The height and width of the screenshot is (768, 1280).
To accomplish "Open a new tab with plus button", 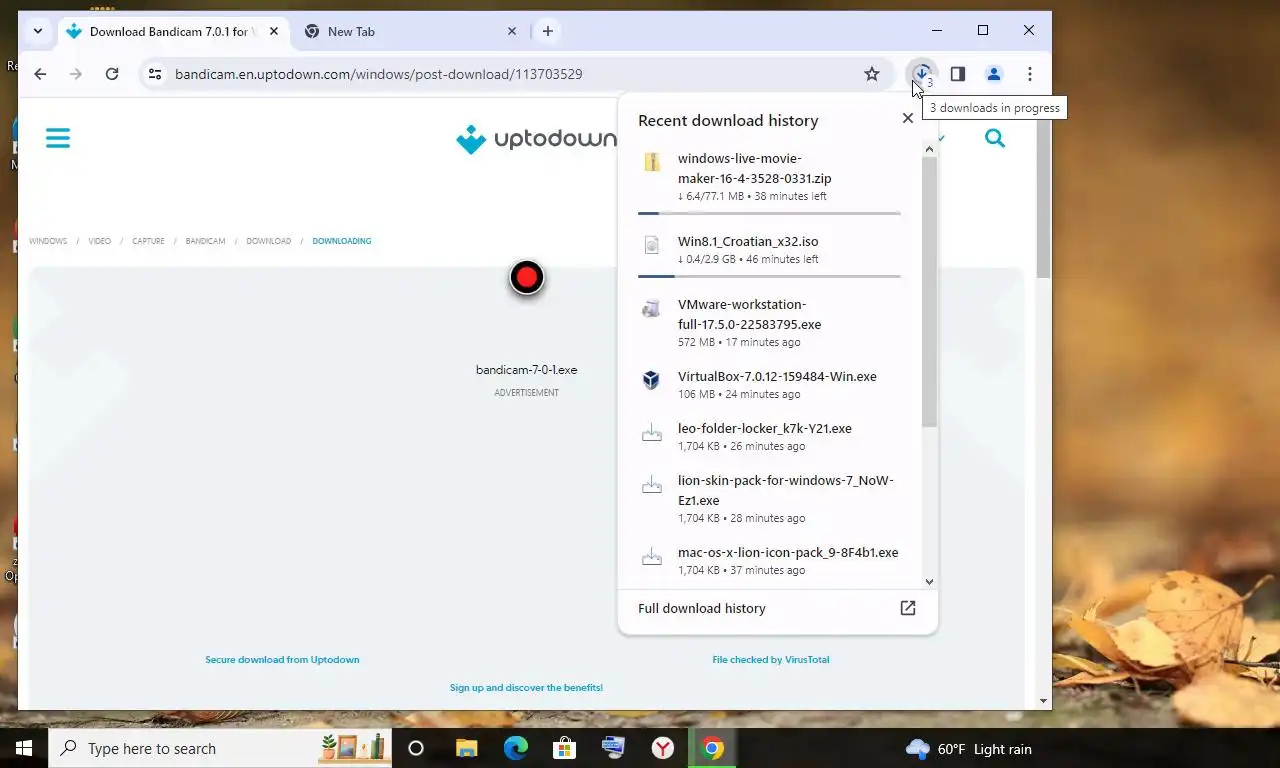I will coord(547,31).
